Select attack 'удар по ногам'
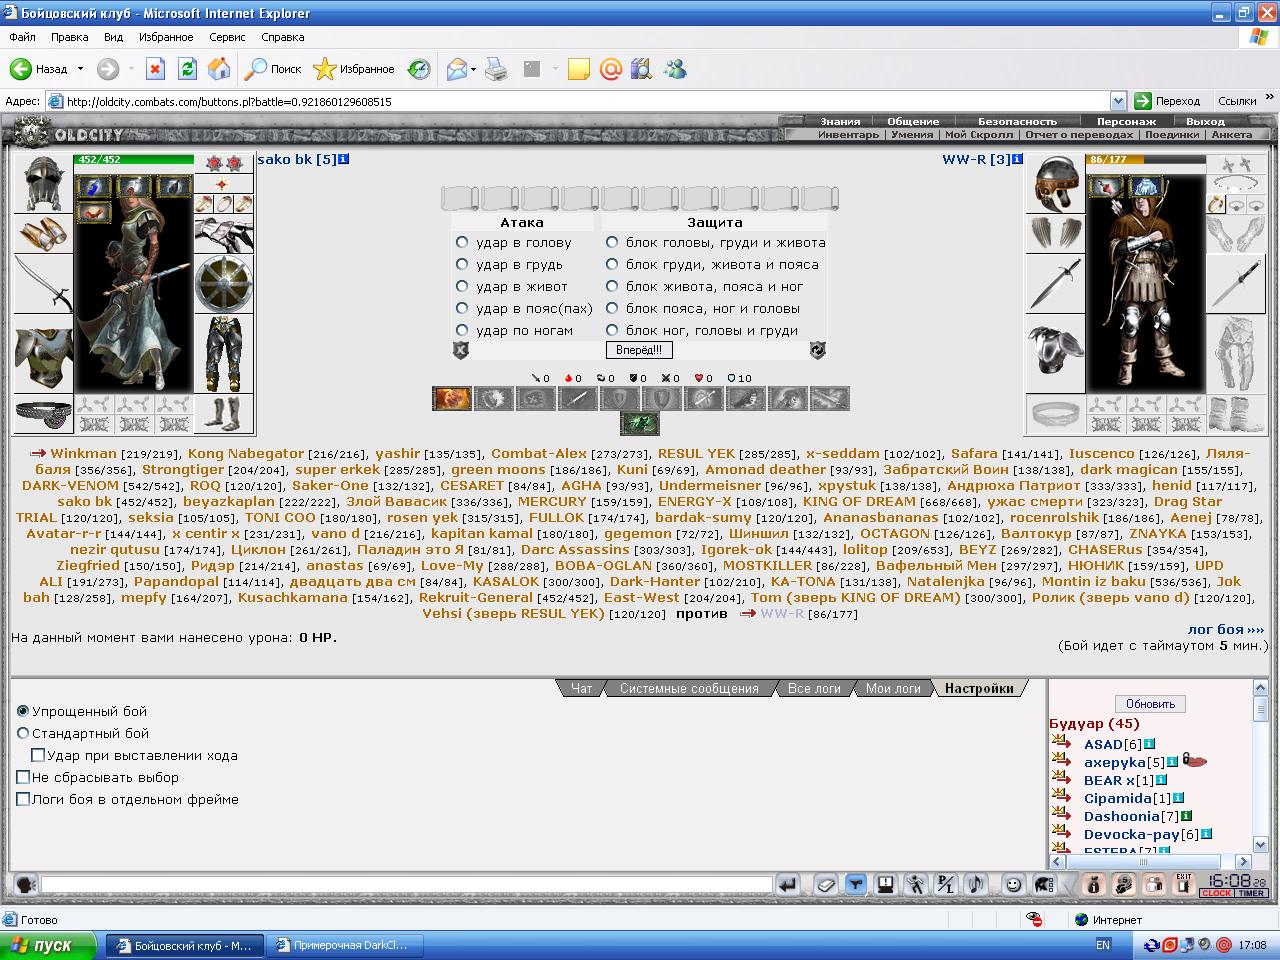This screenshot has height=960, width=1280. click(x=462, y=330)
